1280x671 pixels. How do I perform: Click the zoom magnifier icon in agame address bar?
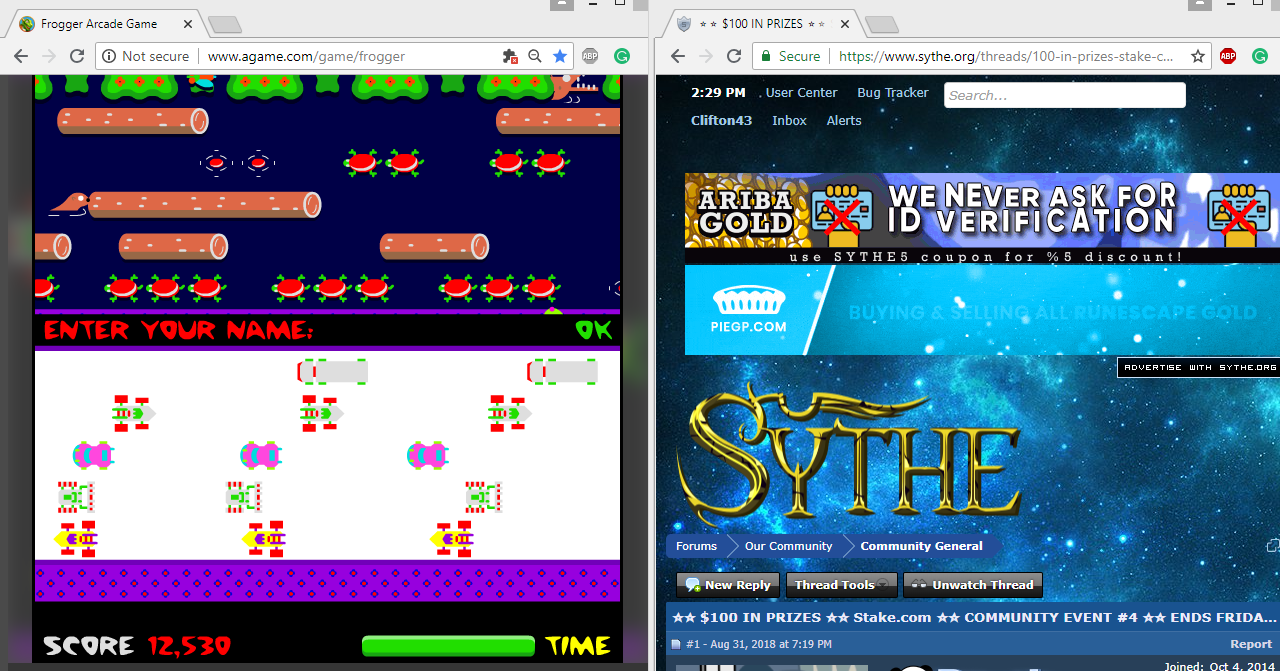pyautogui.click(x=535, y=57)
